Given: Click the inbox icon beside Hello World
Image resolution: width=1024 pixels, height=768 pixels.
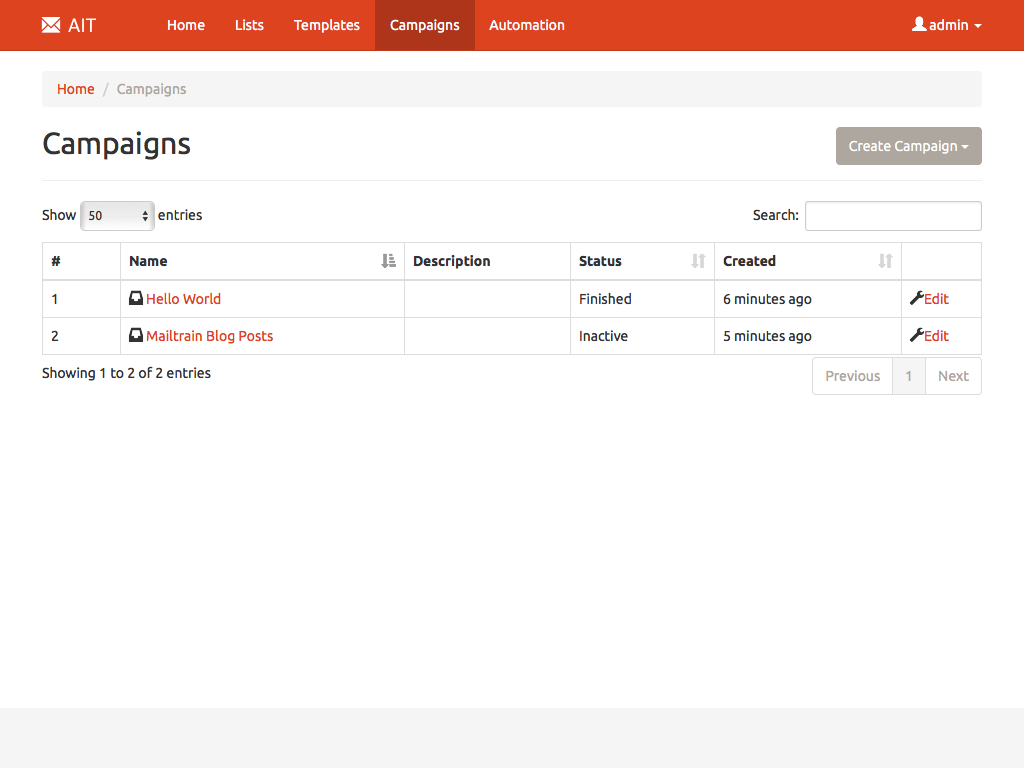Looking at the screenshot, I should [x=136, y=298].
